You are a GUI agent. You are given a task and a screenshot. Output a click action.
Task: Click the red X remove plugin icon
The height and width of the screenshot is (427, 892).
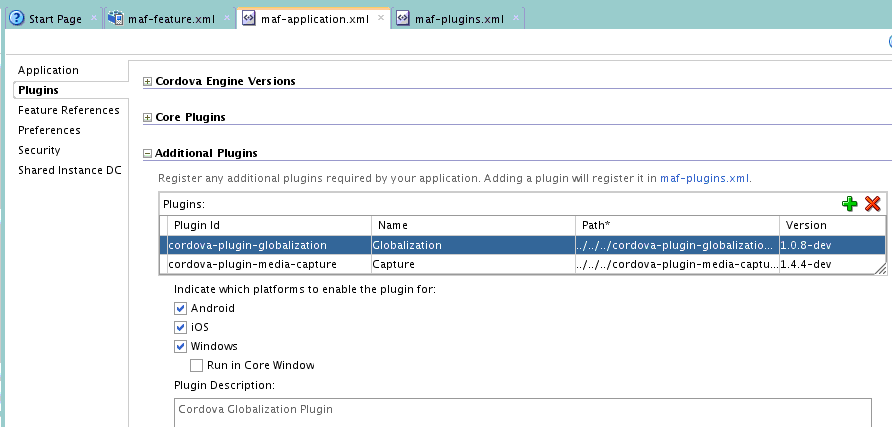pyautogui.click(x=872, y=204)
